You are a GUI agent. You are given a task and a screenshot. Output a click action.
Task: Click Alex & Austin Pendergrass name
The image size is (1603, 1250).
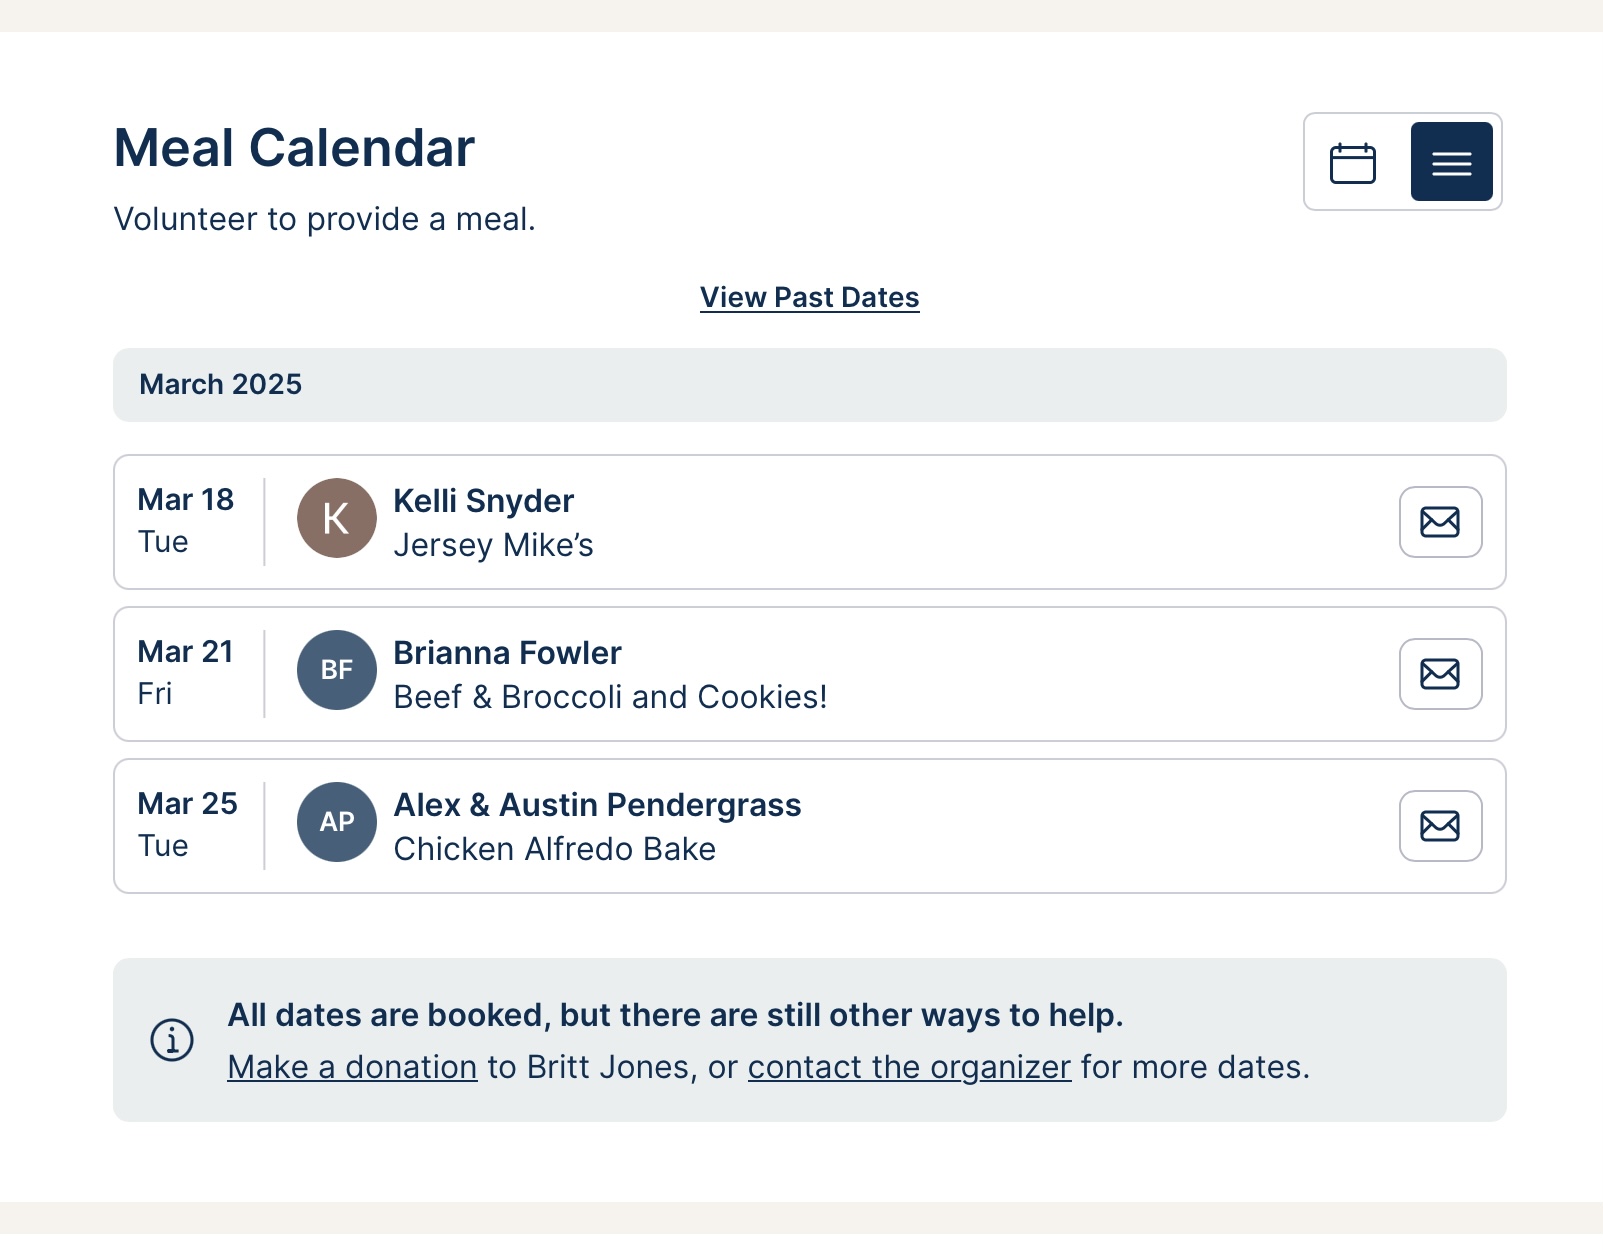[x=597, y=805]
